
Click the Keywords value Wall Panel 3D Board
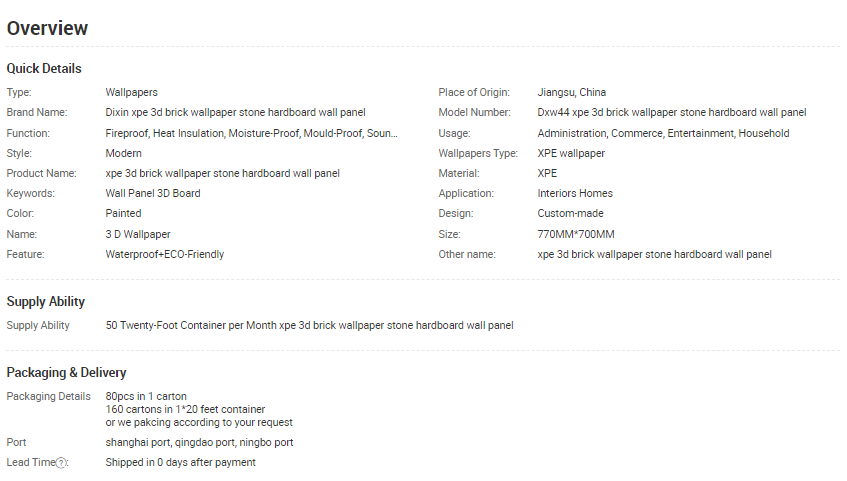click(x=153, y=193)
